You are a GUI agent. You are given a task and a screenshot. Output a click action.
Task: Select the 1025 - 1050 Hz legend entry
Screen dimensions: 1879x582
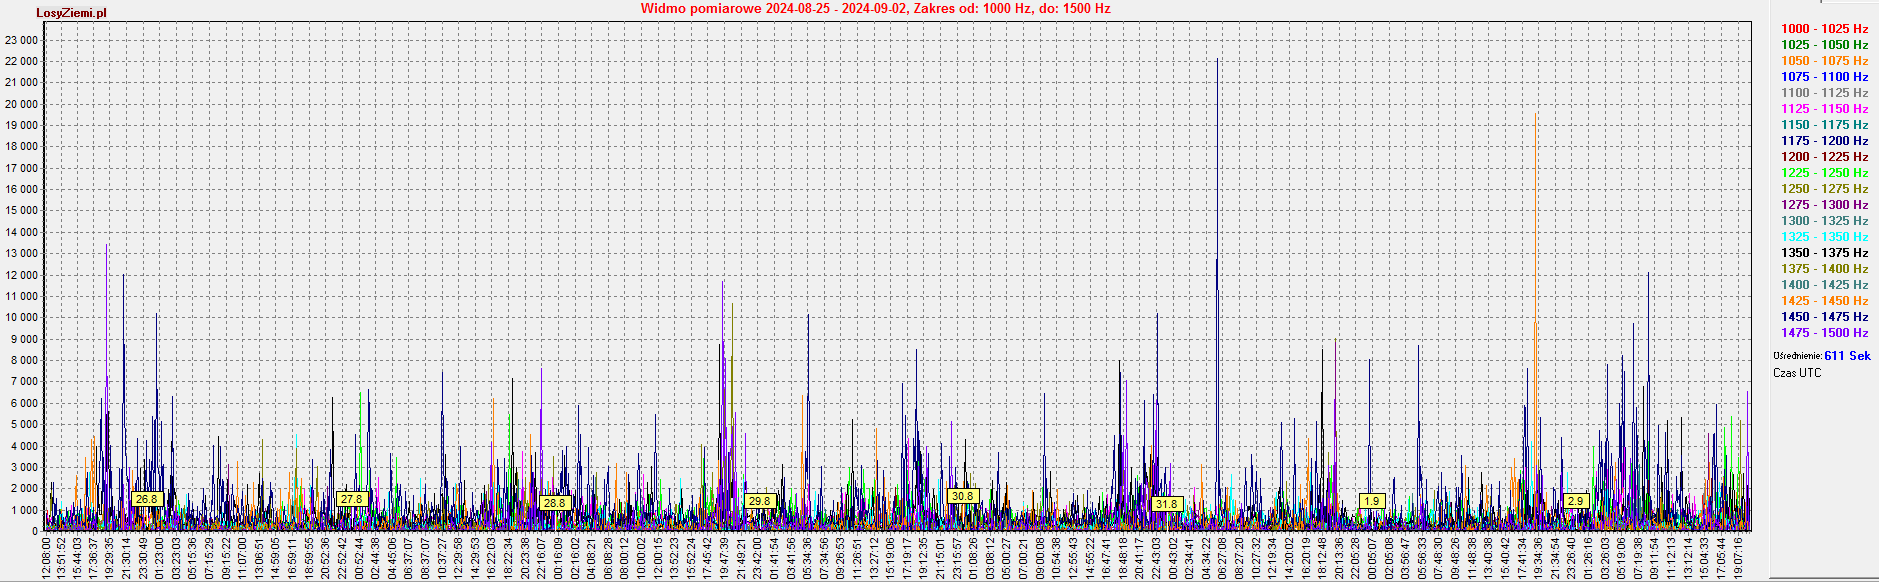[1824, 45]
